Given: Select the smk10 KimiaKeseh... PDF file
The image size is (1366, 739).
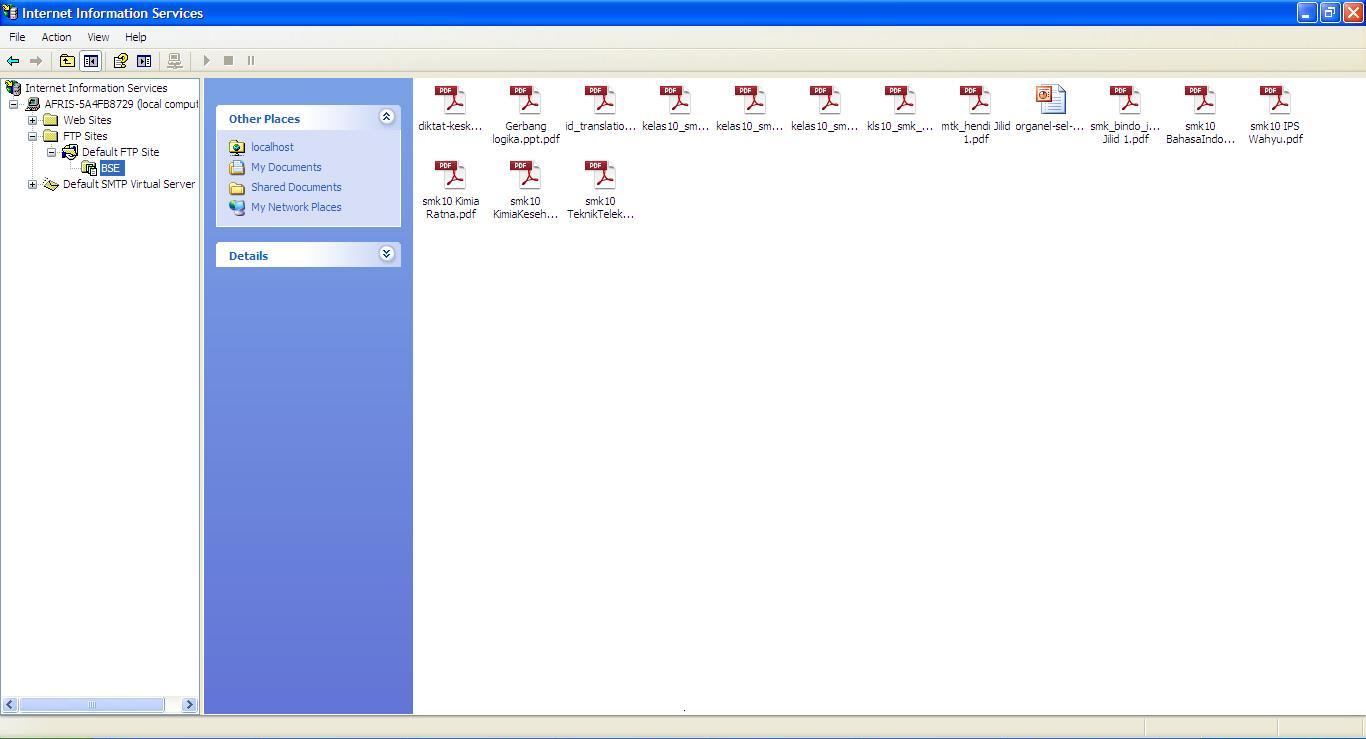Looking at the screenshot, I should coord(526,189).
